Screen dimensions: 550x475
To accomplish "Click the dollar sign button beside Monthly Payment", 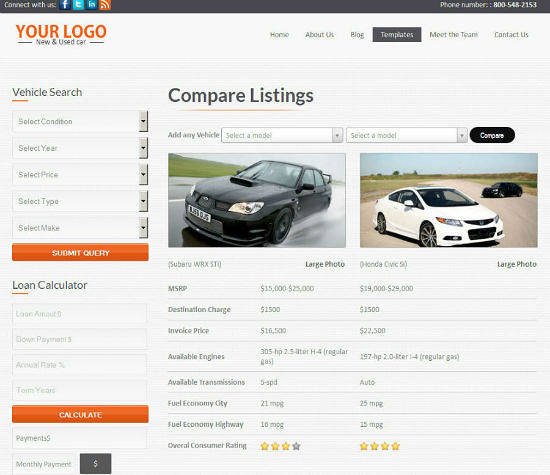I will coord(95,464).
